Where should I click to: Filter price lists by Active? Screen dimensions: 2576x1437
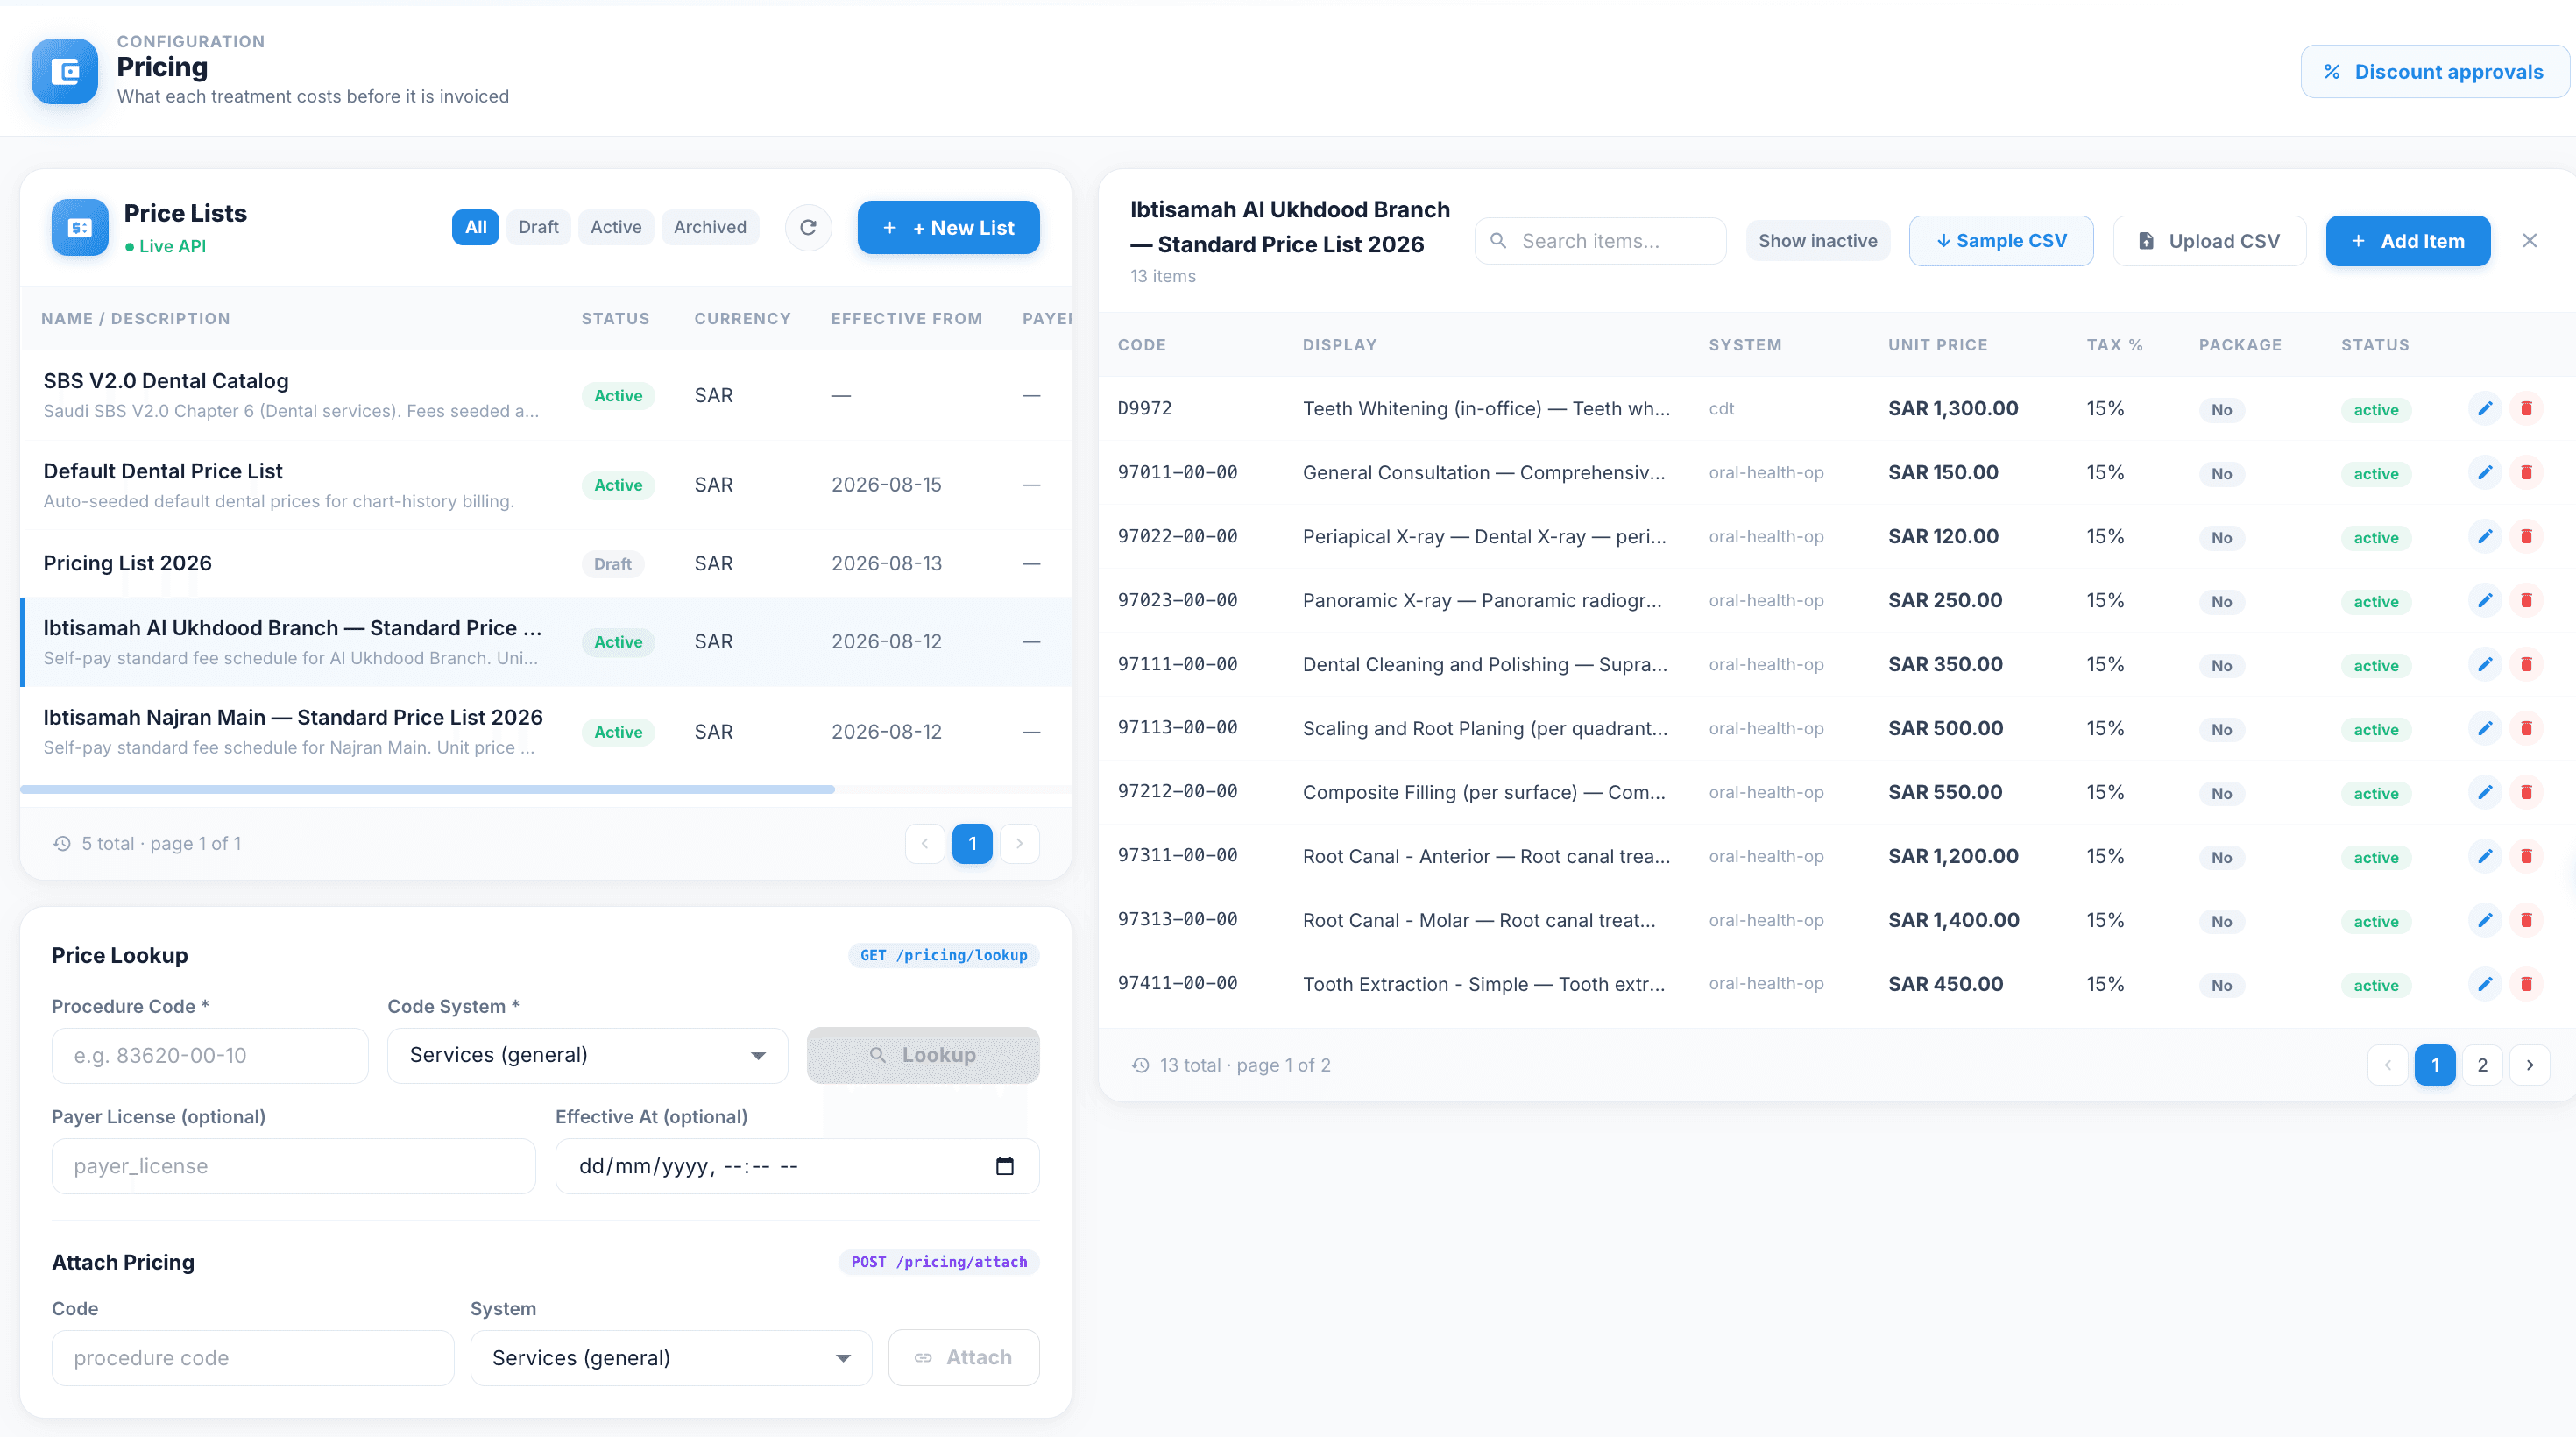[616, 227]
